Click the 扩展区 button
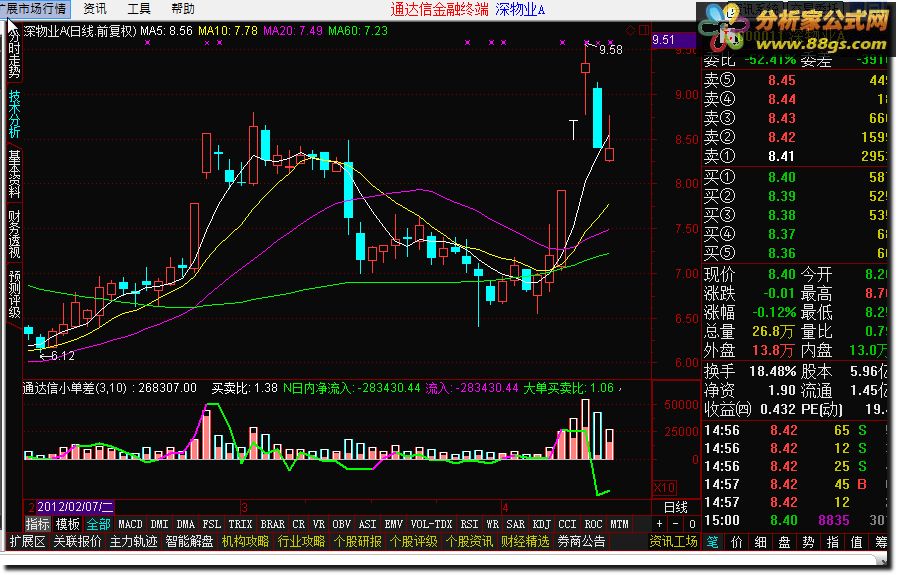 (x=27, y=541)
